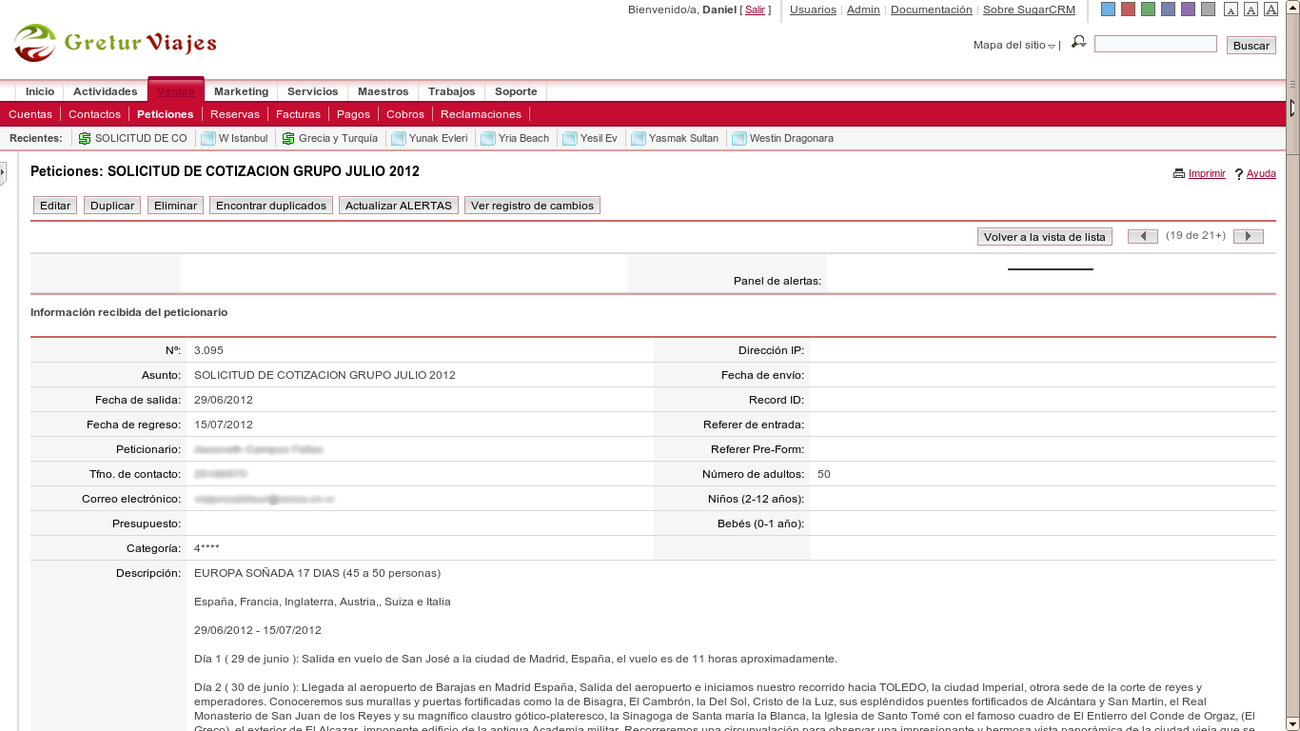Screen dimensions: 1300x731
Task: Open the Mapa del sitio dropdown
Action: point(1049,45)
